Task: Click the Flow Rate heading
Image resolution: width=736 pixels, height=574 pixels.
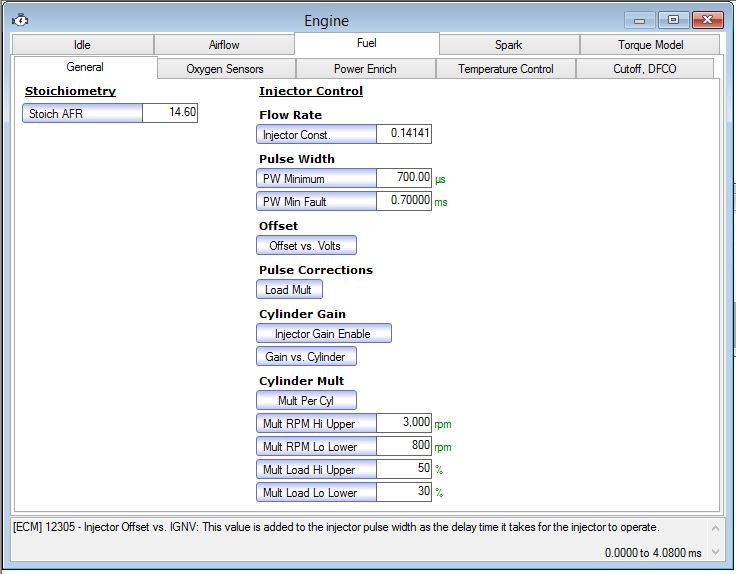Action: (291, 115)
